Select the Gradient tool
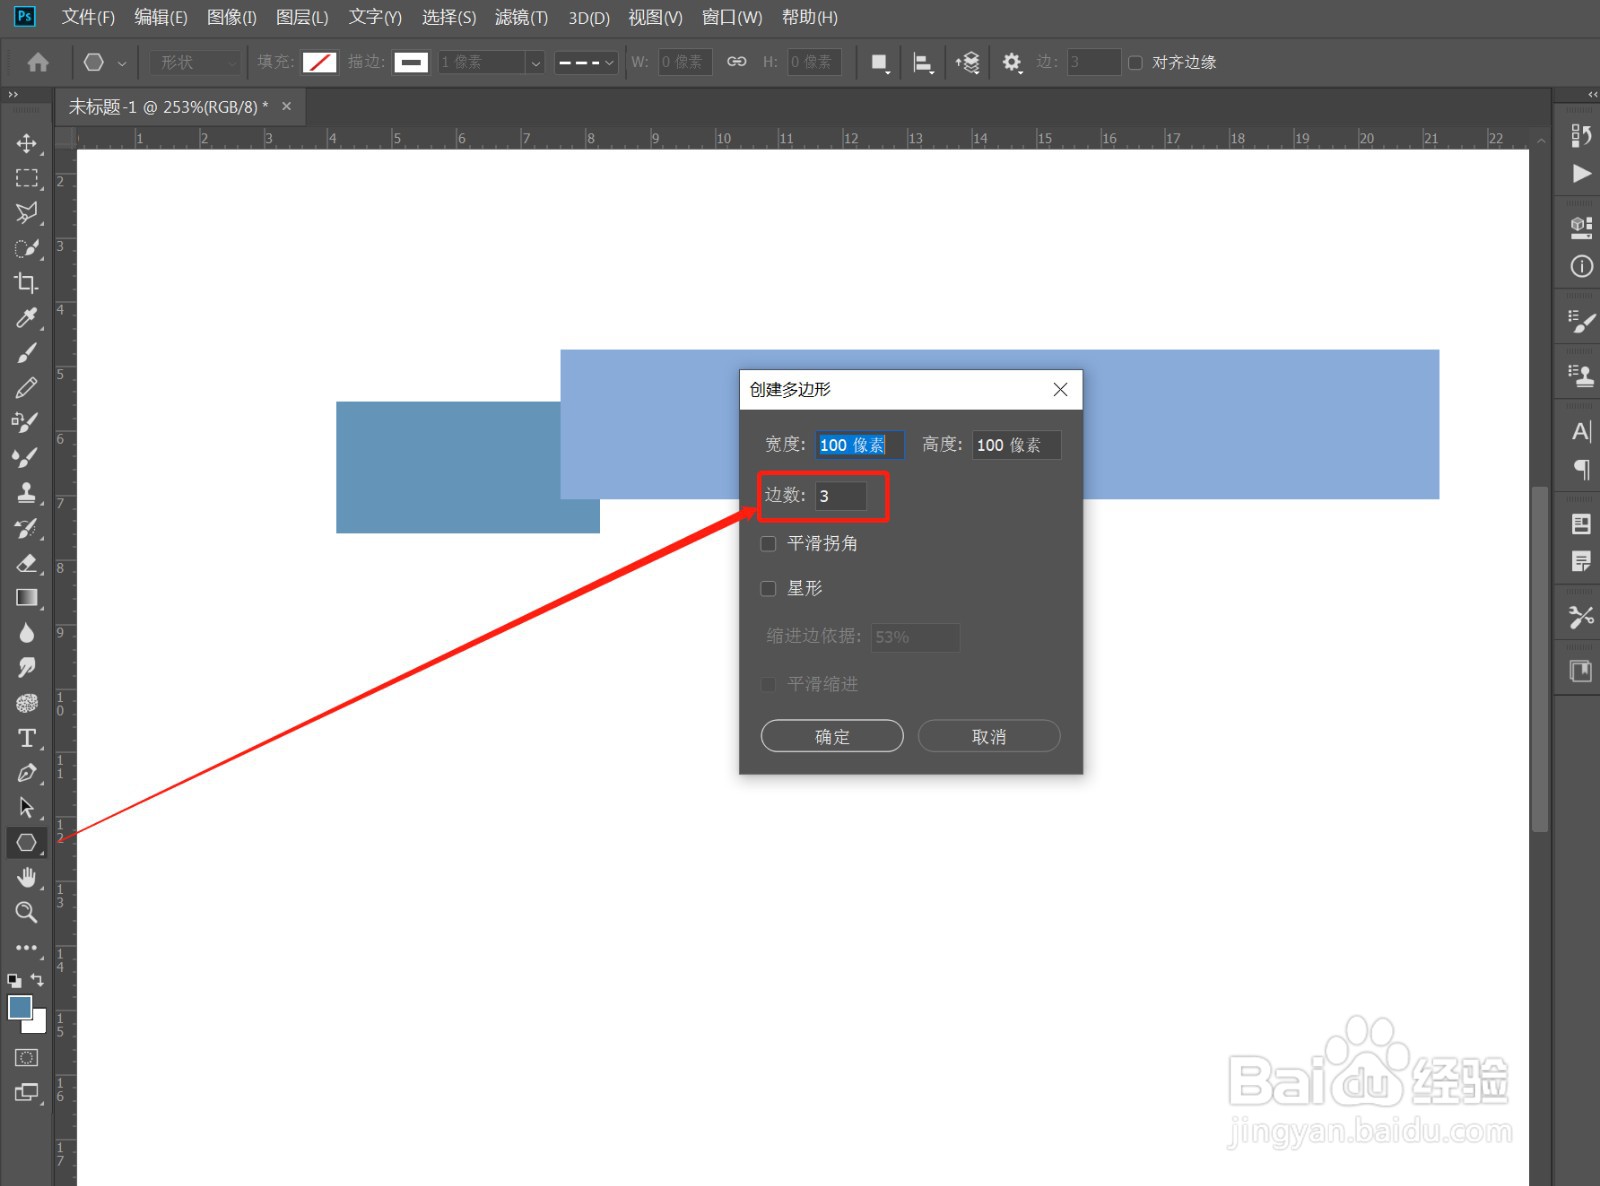 pos(26,597)
